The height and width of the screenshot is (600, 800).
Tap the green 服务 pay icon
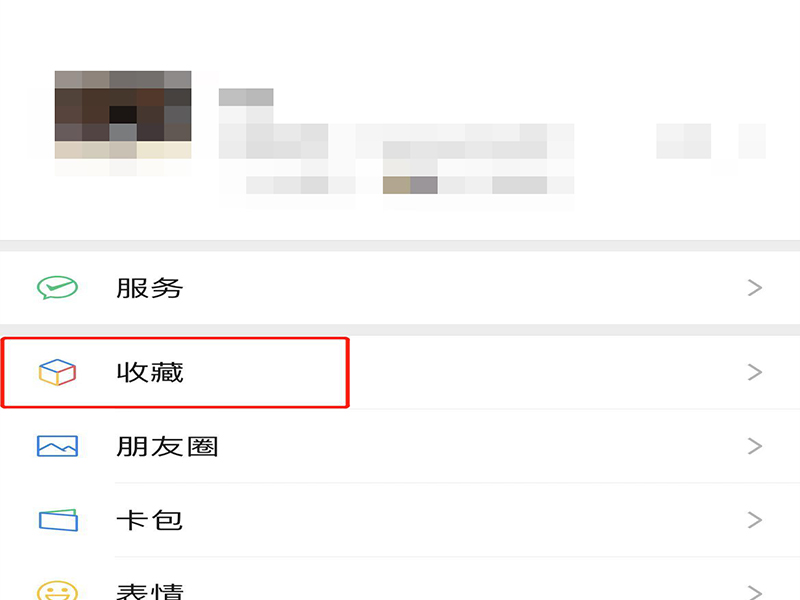(57, 288)
